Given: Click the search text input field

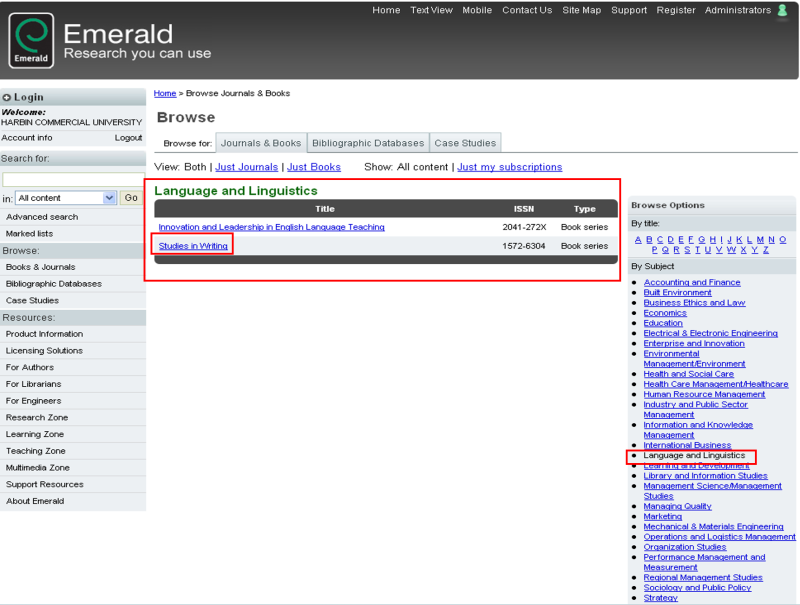Looking at the screenshot, I should pos(73,180).
